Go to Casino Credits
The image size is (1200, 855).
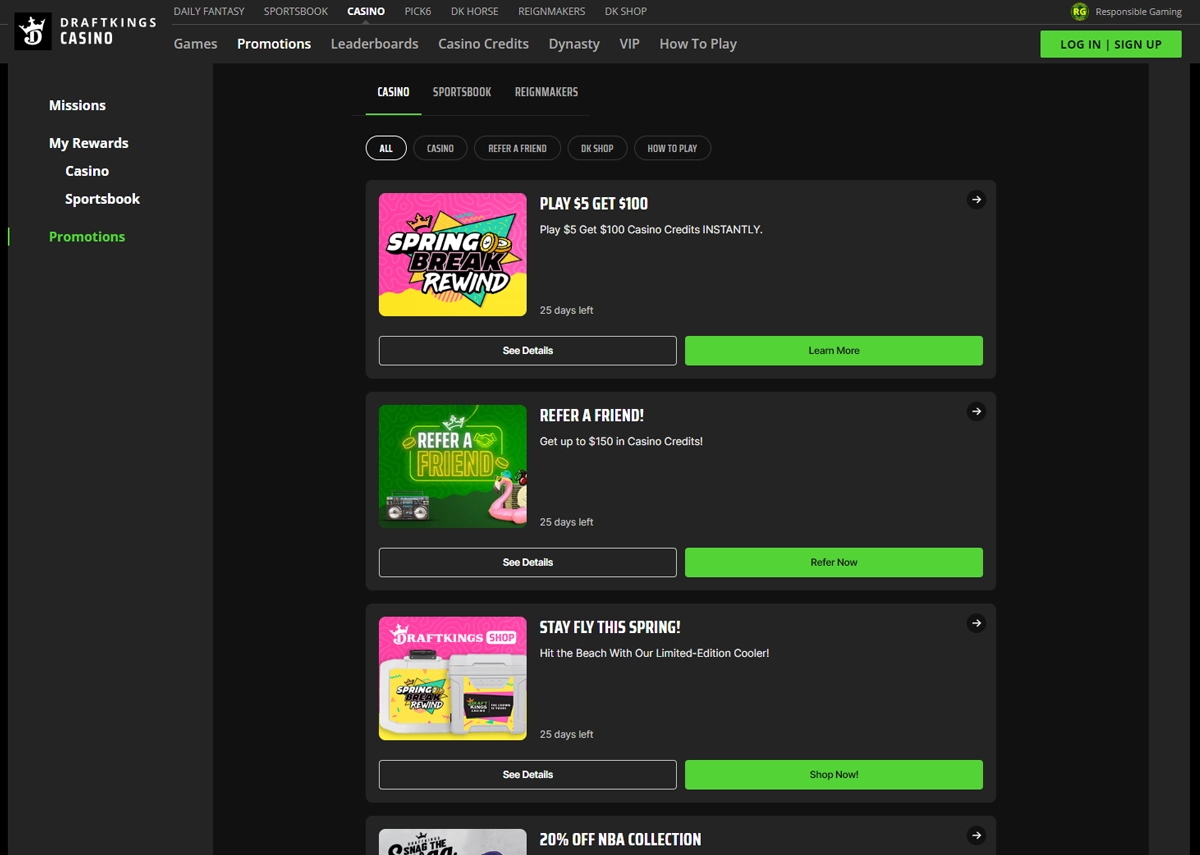coord(483,44)
